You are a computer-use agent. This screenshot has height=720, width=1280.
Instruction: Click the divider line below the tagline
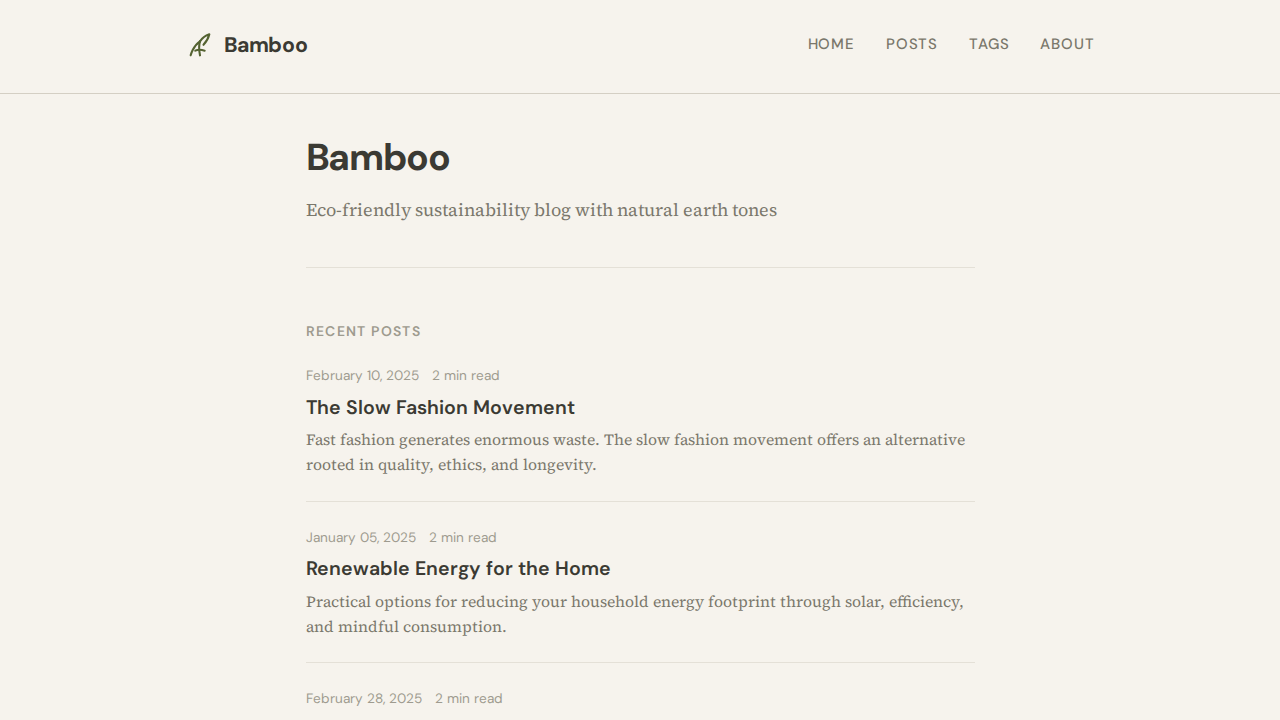pyautogui.click(x=640, y=267)
